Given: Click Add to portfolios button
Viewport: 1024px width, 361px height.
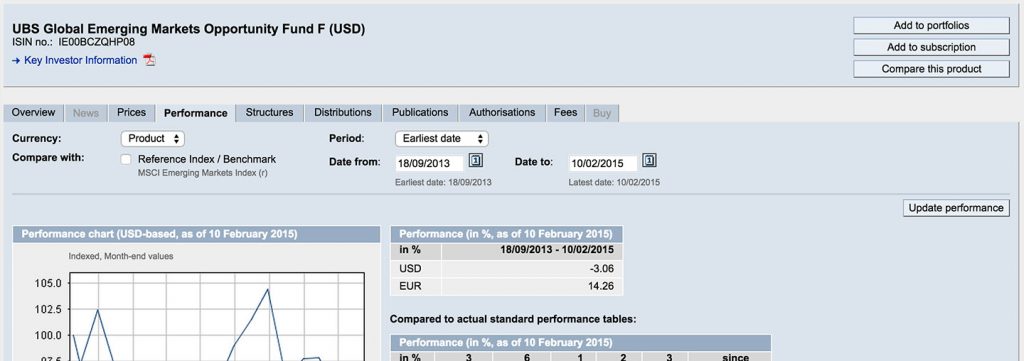Looking at the screenshot, I should tap(931, 25).
